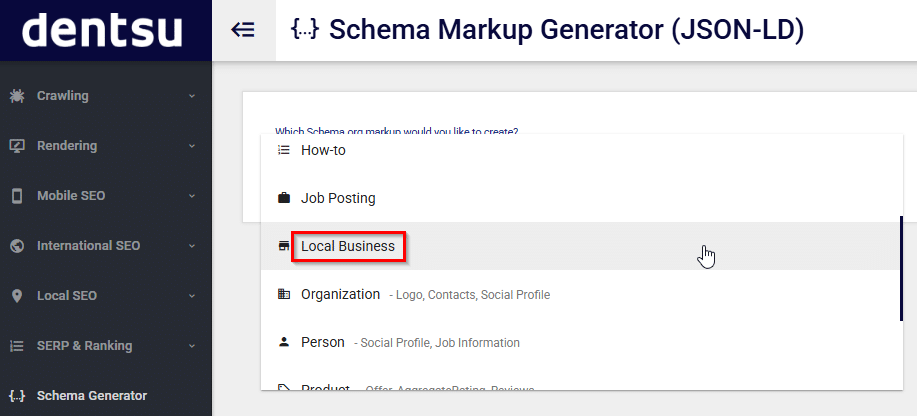Open the Crawling menu section
917x416 pixels.
pyautogui.click(x=106, y=96)
